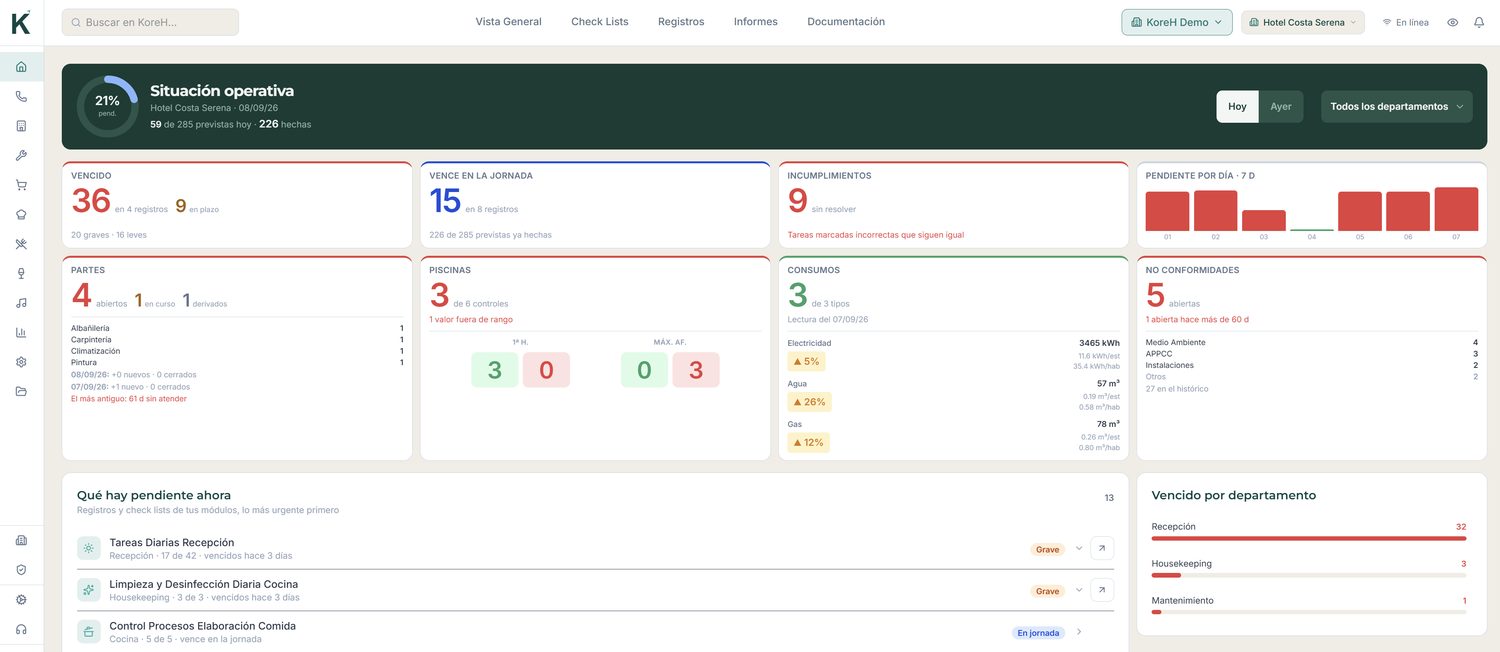
Task: Click the Gas 12% increase badge
Action: point(808,442)
